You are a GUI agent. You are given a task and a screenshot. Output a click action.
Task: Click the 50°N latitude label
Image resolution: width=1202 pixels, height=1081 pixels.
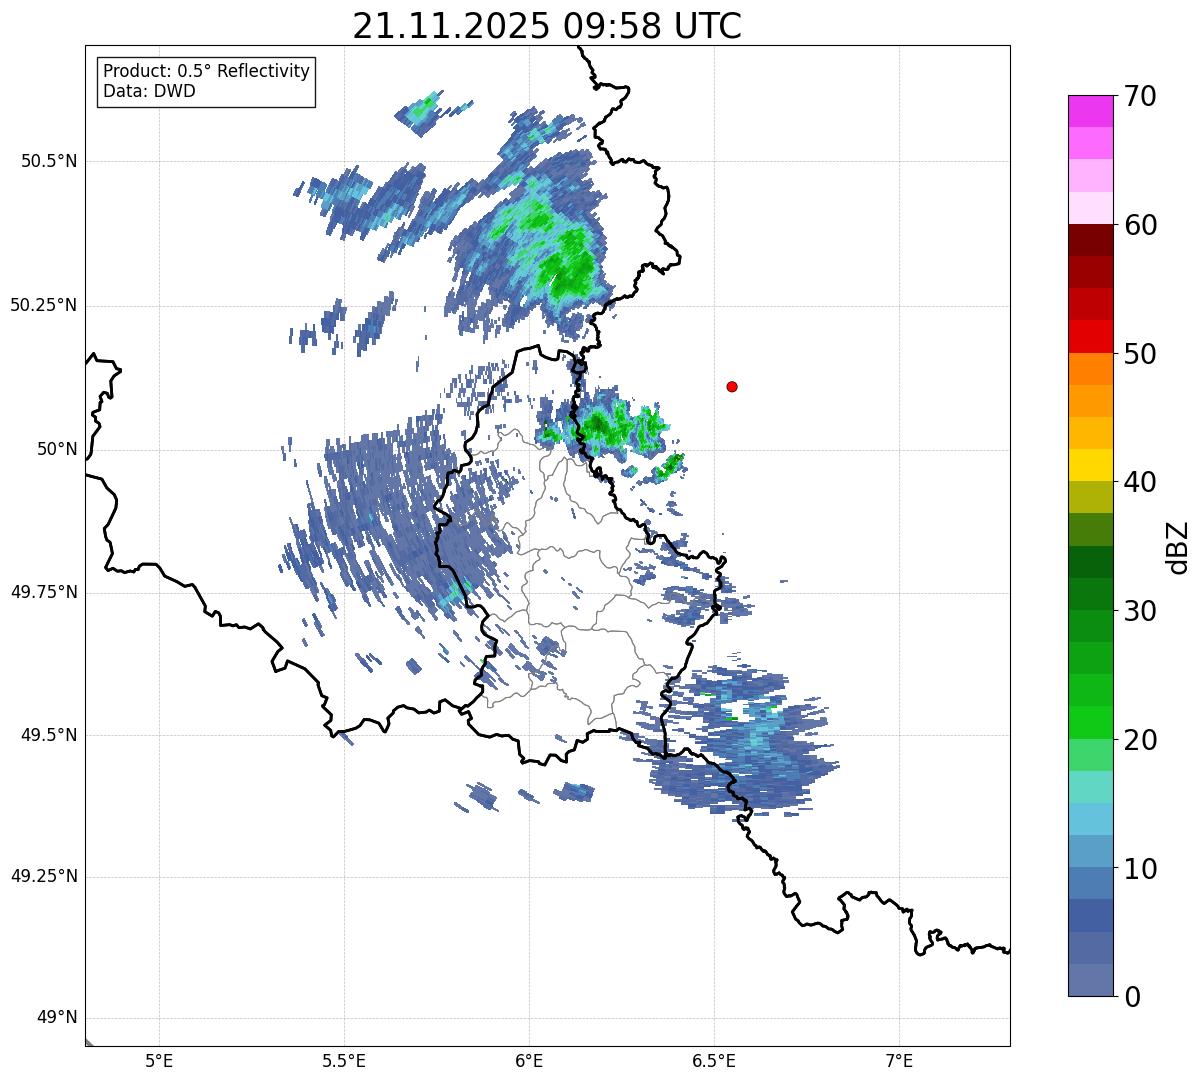coord(57,450)
